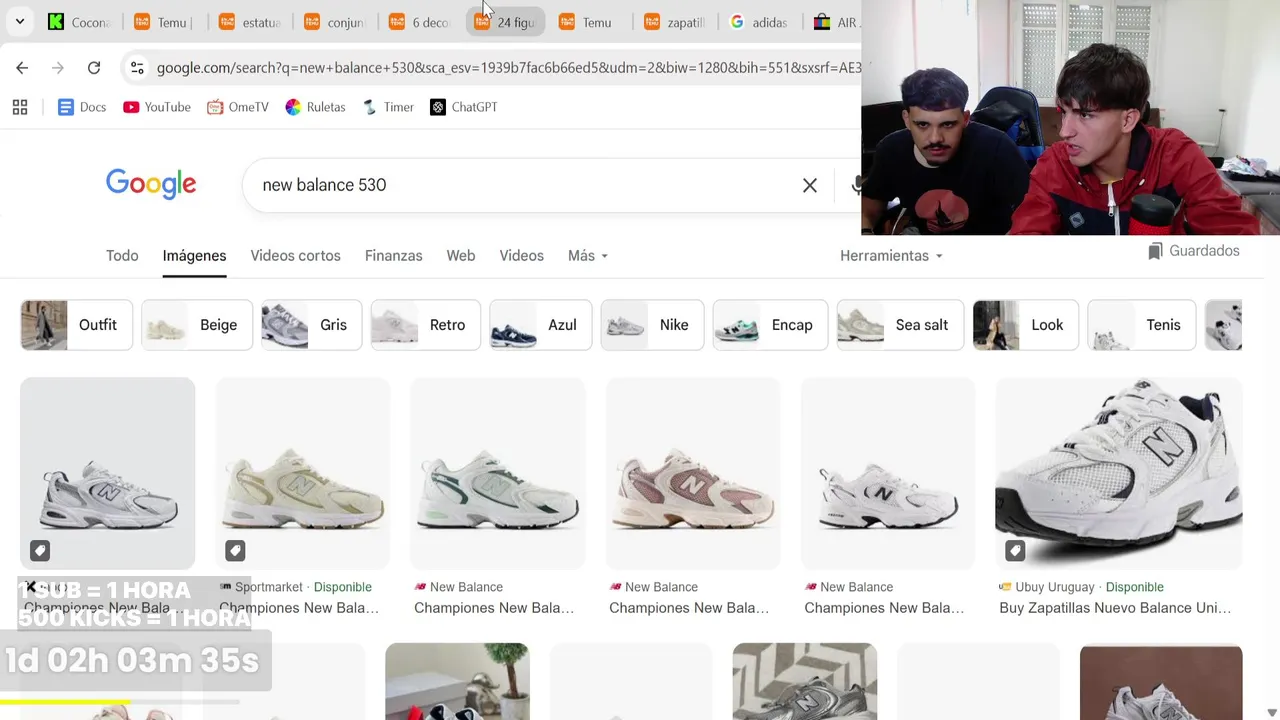Open the apps grid bookmark icon
This screenshot has width=1280, height=720.
[x=20, y=107]
